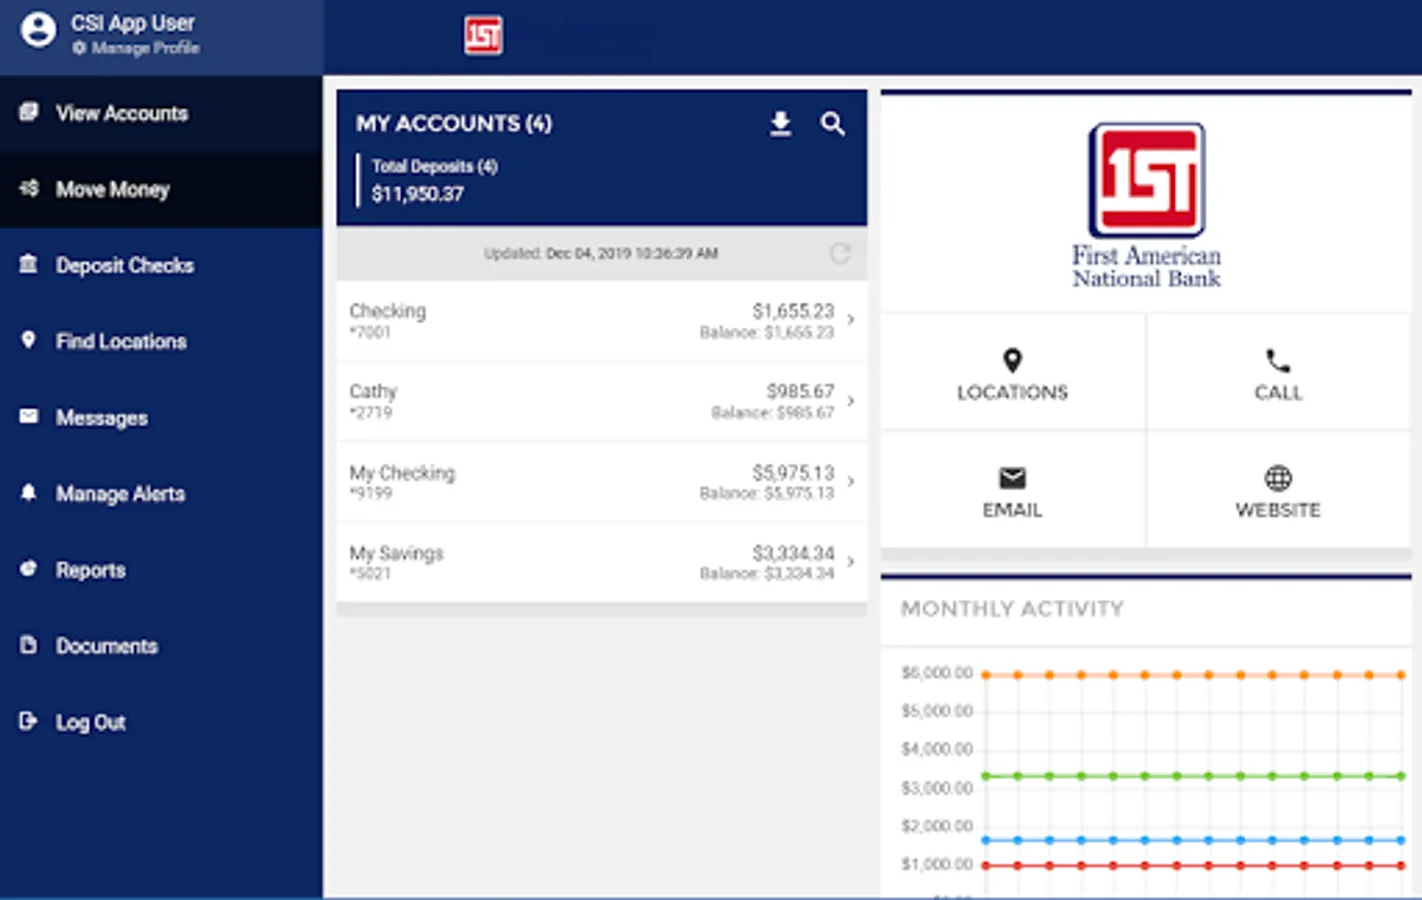Expand the Checking *7001 account chevron

tap(851, 320)
